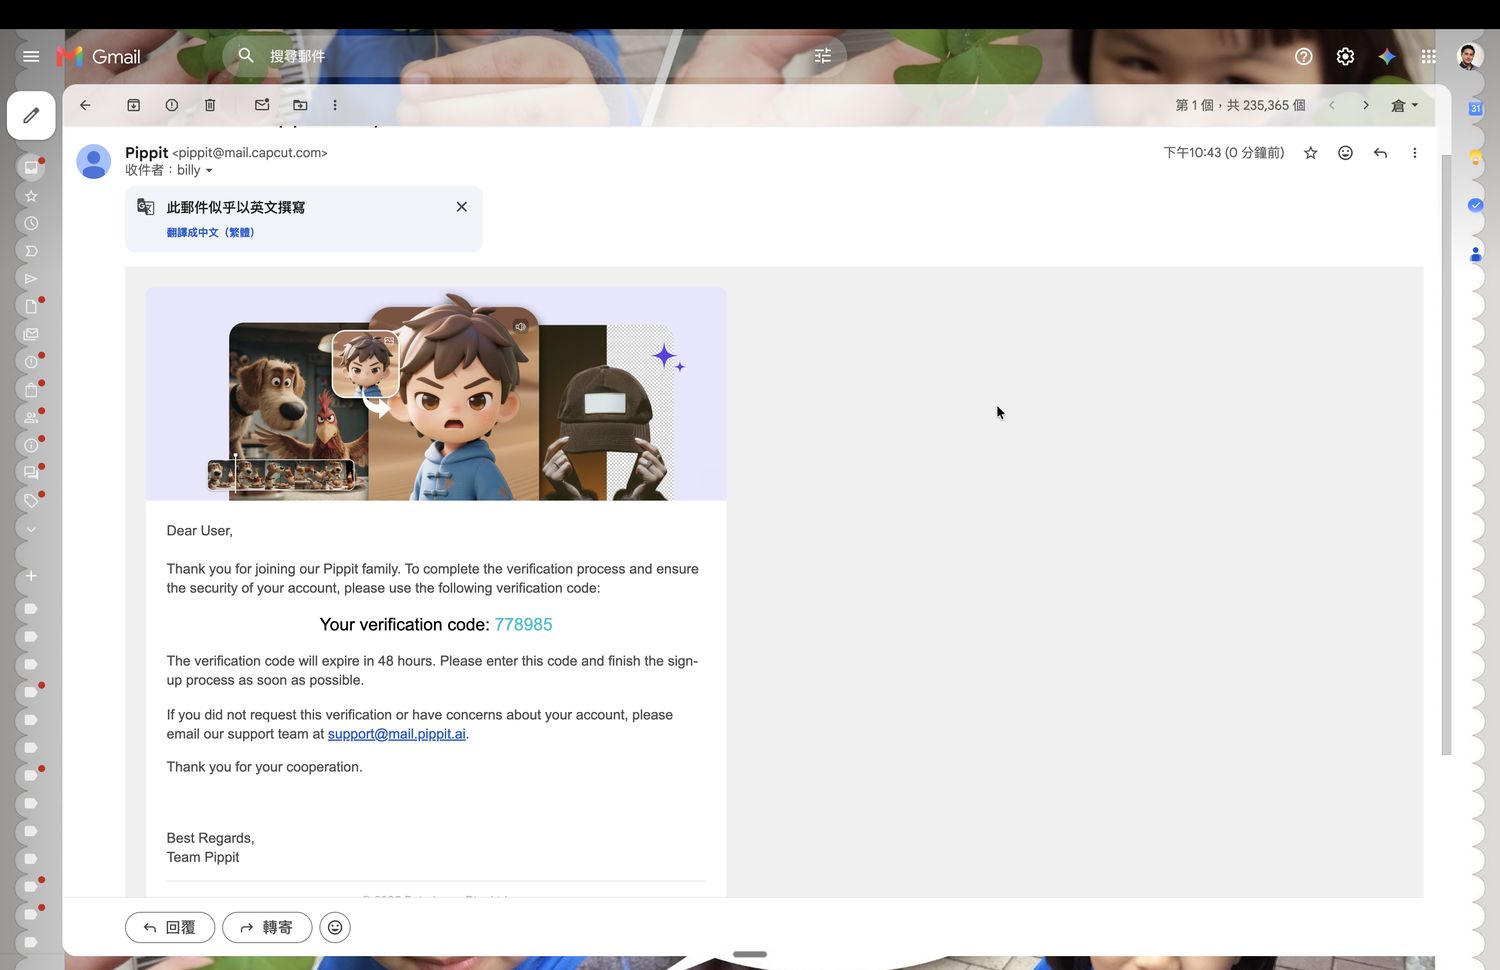Open Google apps grid
1500x970 pixels.
point(1428,57)
